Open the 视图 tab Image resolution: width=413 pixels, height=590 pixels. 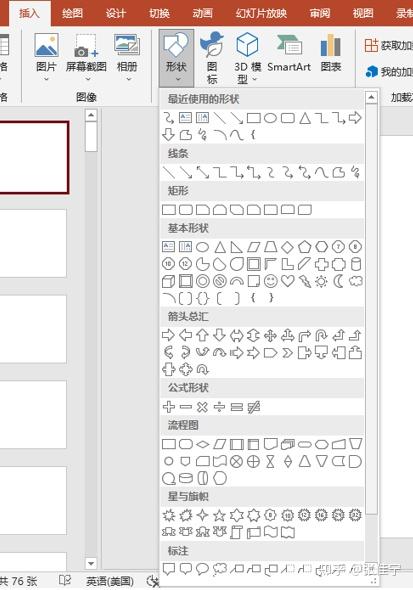pos(363,13)
